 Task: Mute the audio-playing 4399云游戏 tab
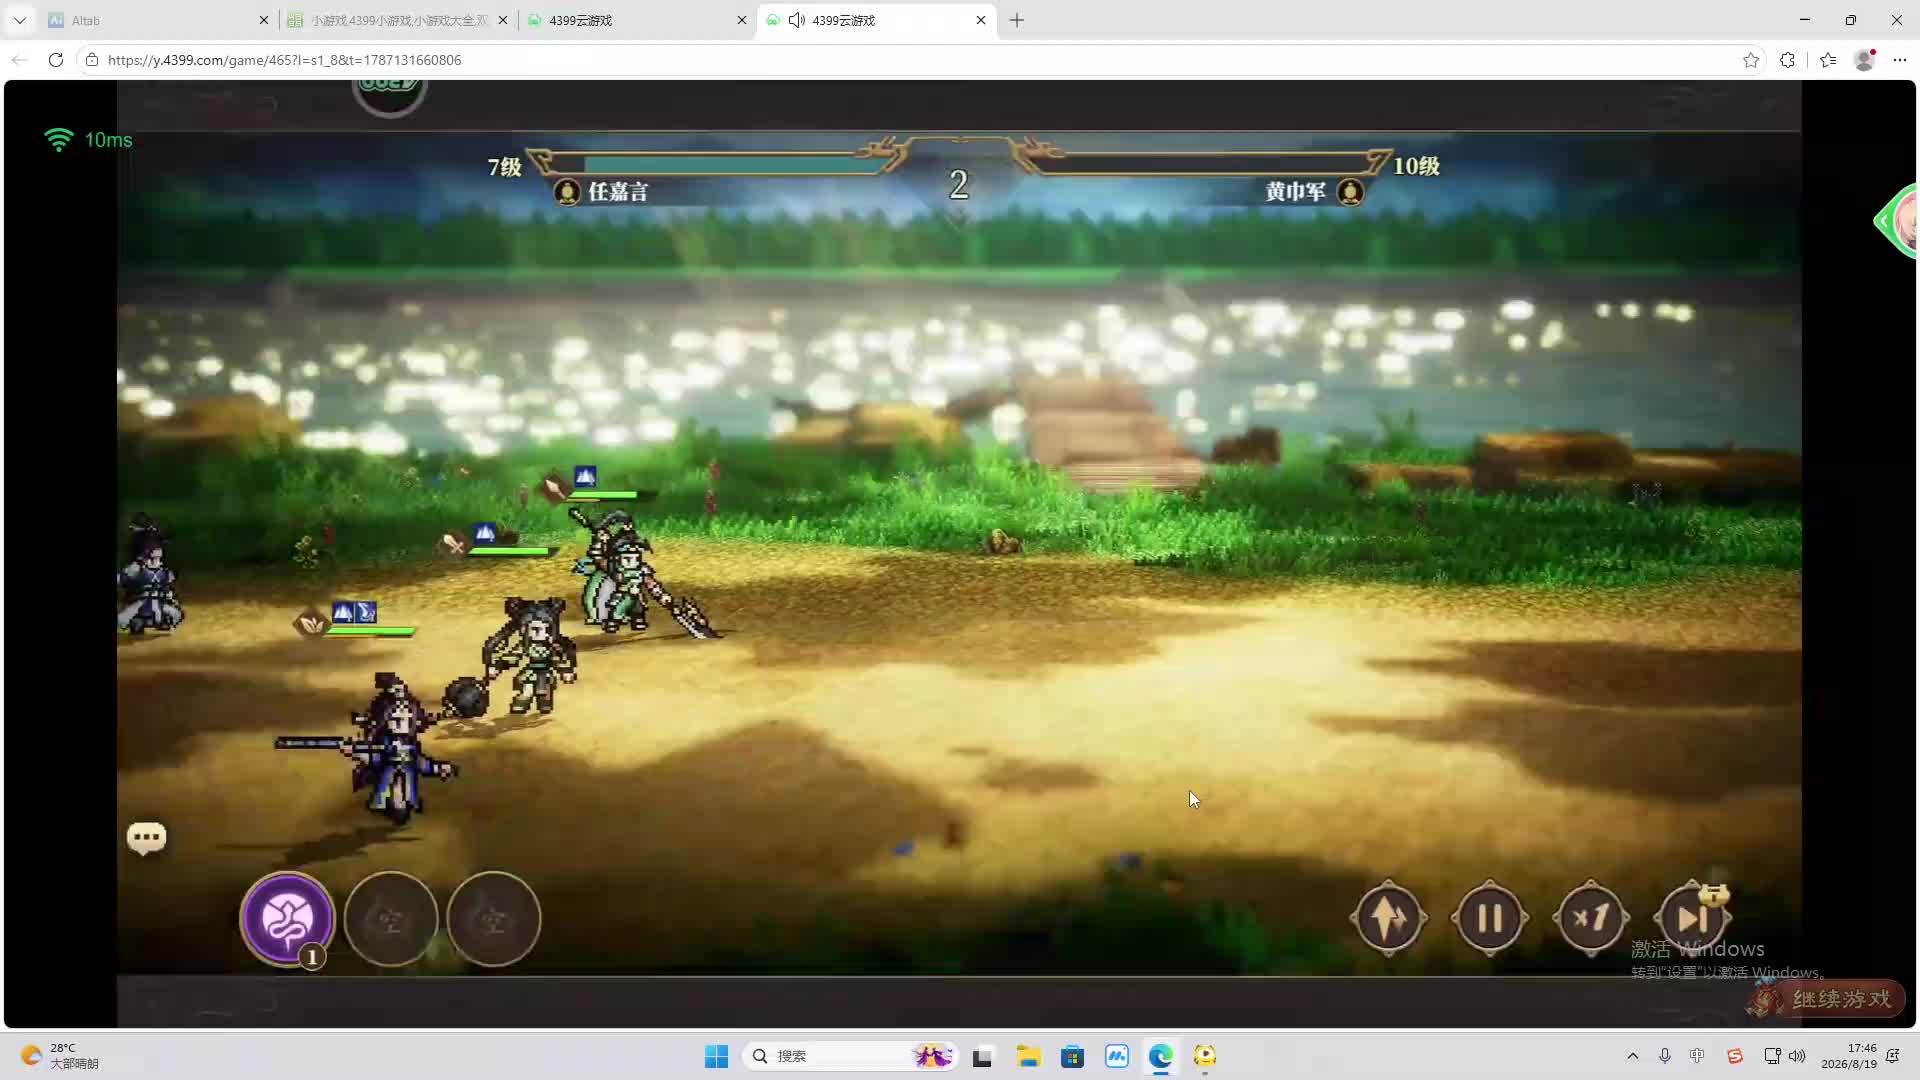pos(797,20)
